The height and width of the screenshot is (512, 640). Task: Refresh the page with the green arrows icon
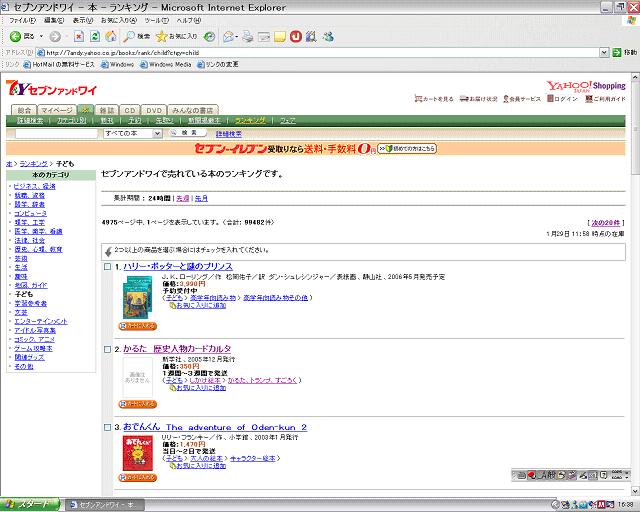pos(95,37)
